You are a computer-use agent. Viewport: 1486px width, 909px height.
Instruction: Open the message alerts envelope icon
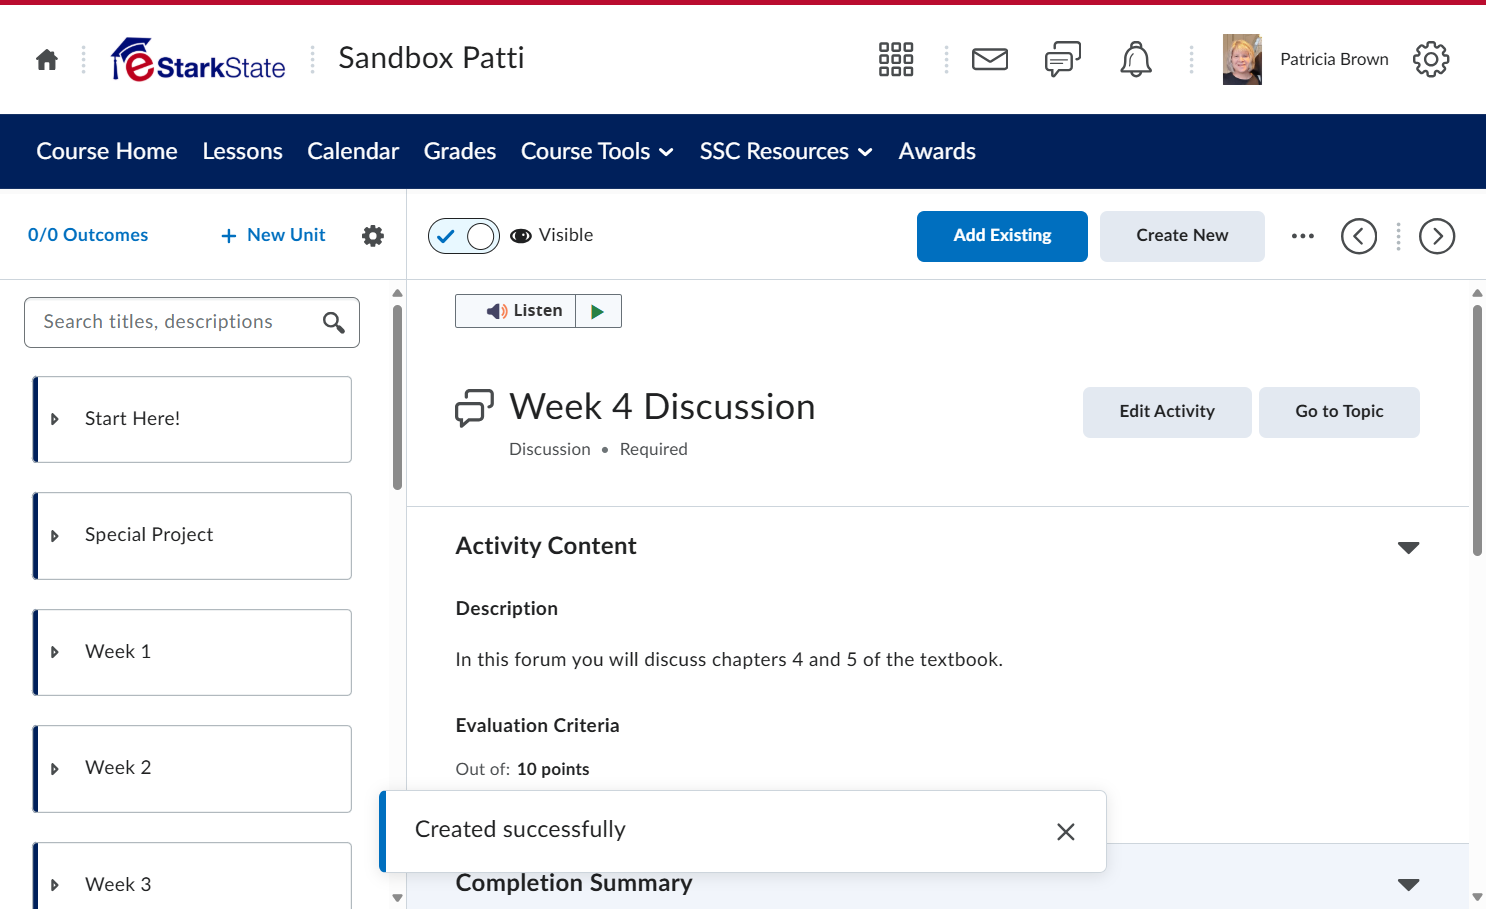pyautogui.click(x=990, y=59)
